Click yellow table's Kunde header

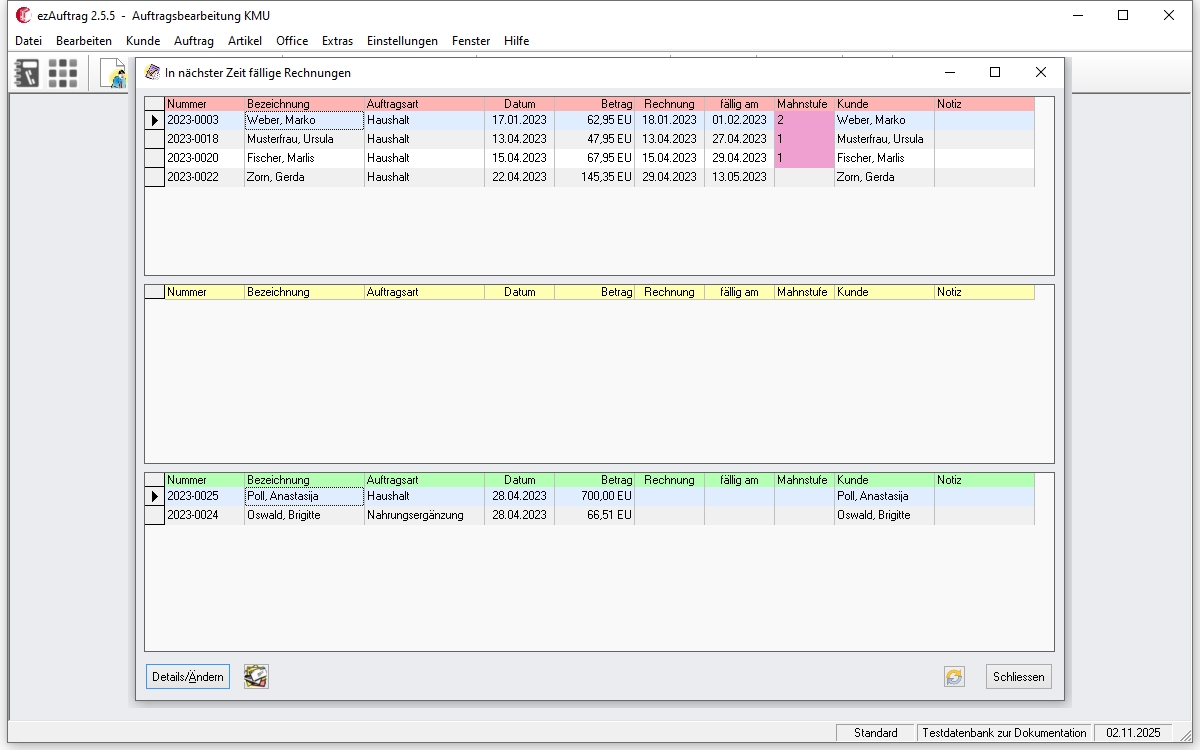pyautogui.click(x=885, y=292)
